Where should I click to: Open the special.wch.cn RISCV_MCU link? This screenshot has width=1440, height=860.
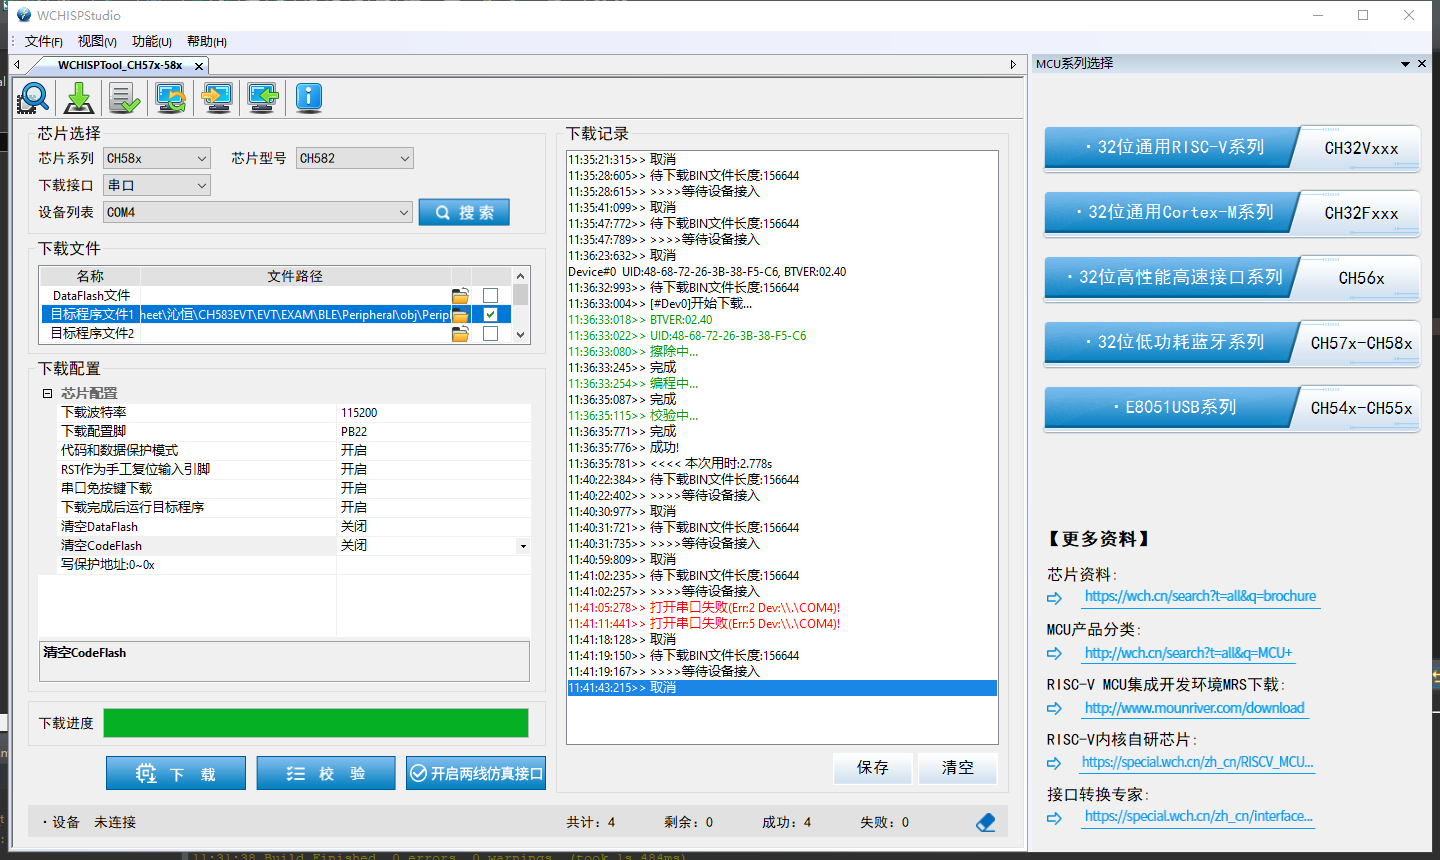coord(1198,762)
